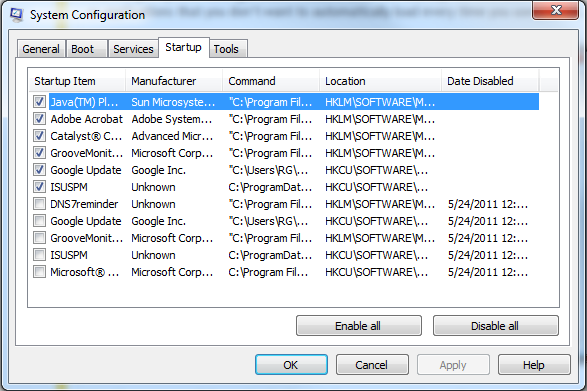This screenshot has height=391, width=587.
Task: Check the disabled Microsoft® startup item
Action: (39, 272)
